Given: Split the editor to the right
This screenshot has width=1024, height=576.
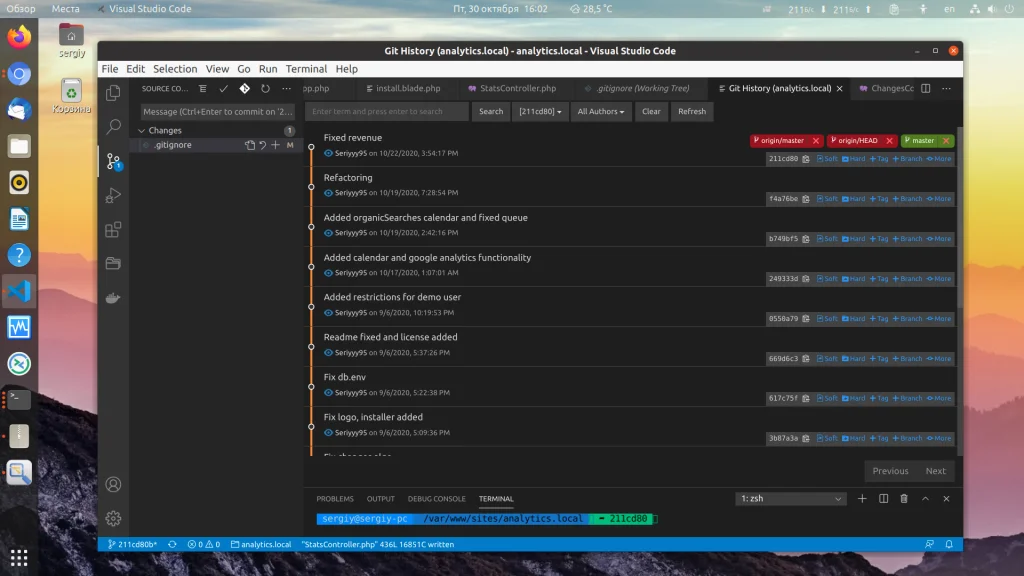Looking at the screenshot, I should point(925,89).
